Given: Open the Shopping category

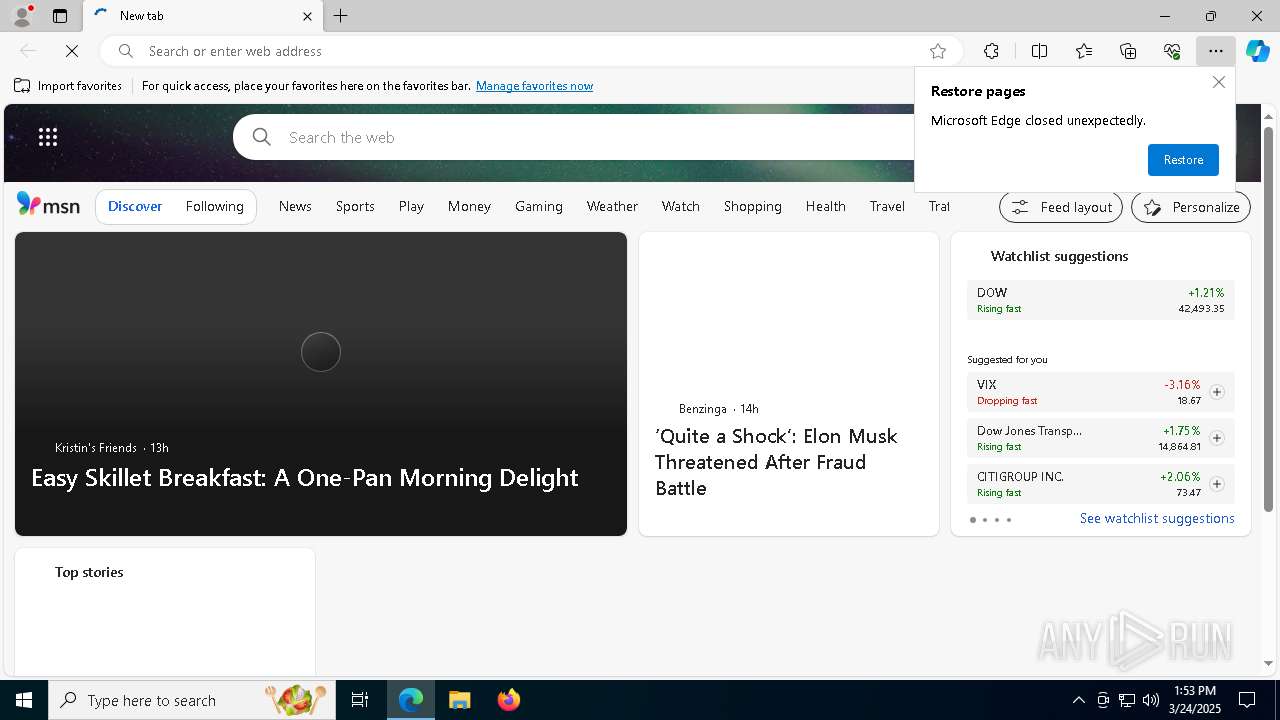Looking at the screenshot, I should click(x=752, y=206).
